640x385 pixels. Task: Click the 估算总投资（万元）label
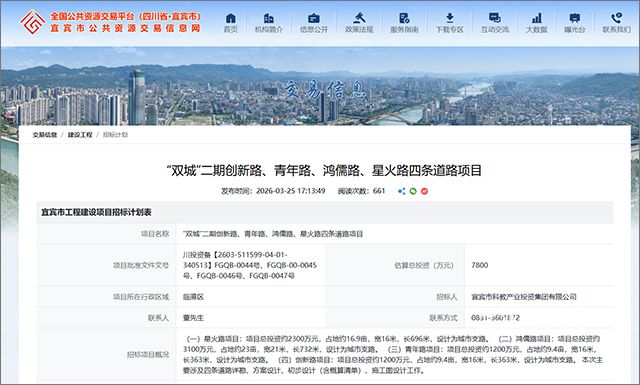coord(424,265)
